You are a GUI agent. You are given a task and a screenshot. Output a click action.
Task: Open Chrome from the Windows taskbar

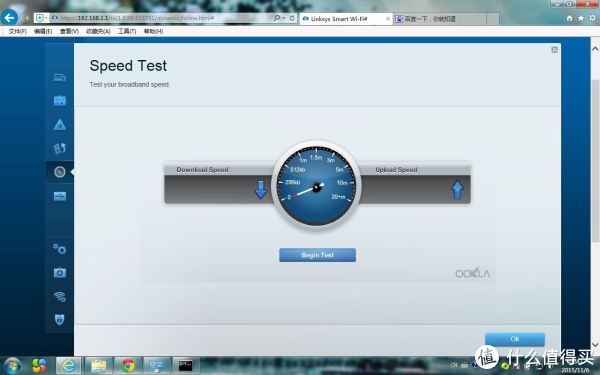click(127, 366)
